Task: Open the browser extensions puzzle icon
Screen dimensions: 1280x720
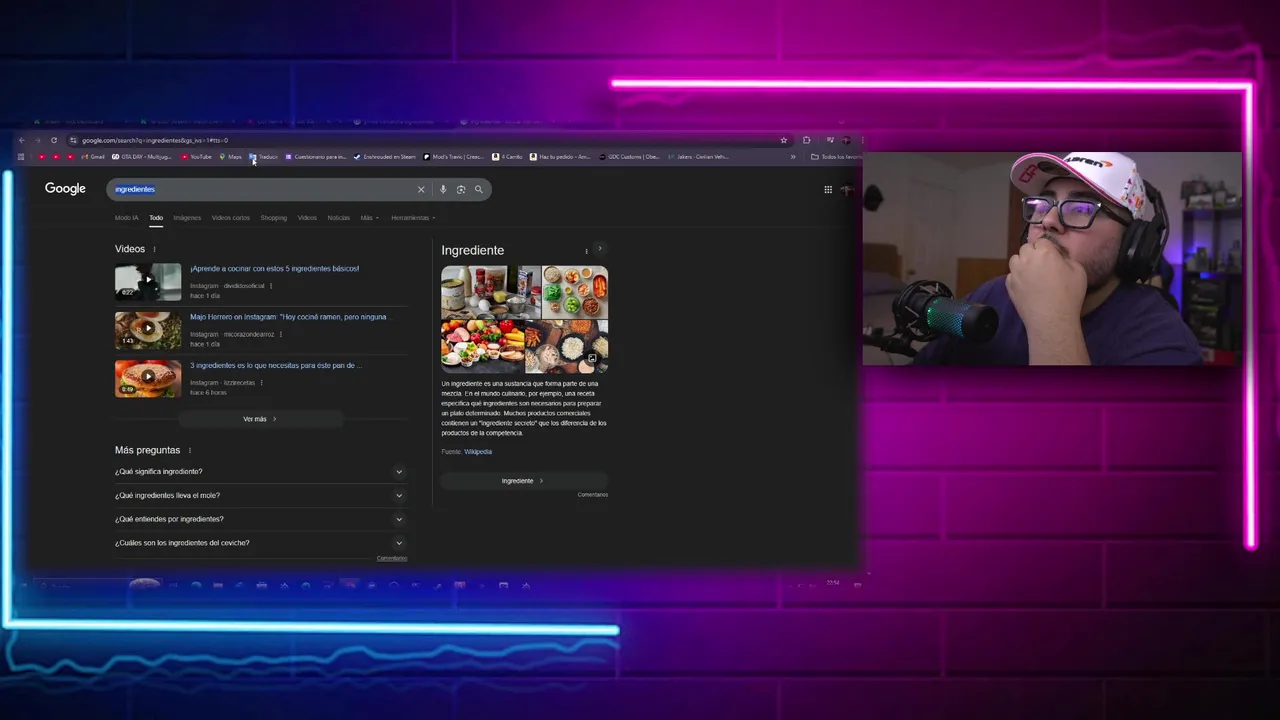Action: (807, 140)
